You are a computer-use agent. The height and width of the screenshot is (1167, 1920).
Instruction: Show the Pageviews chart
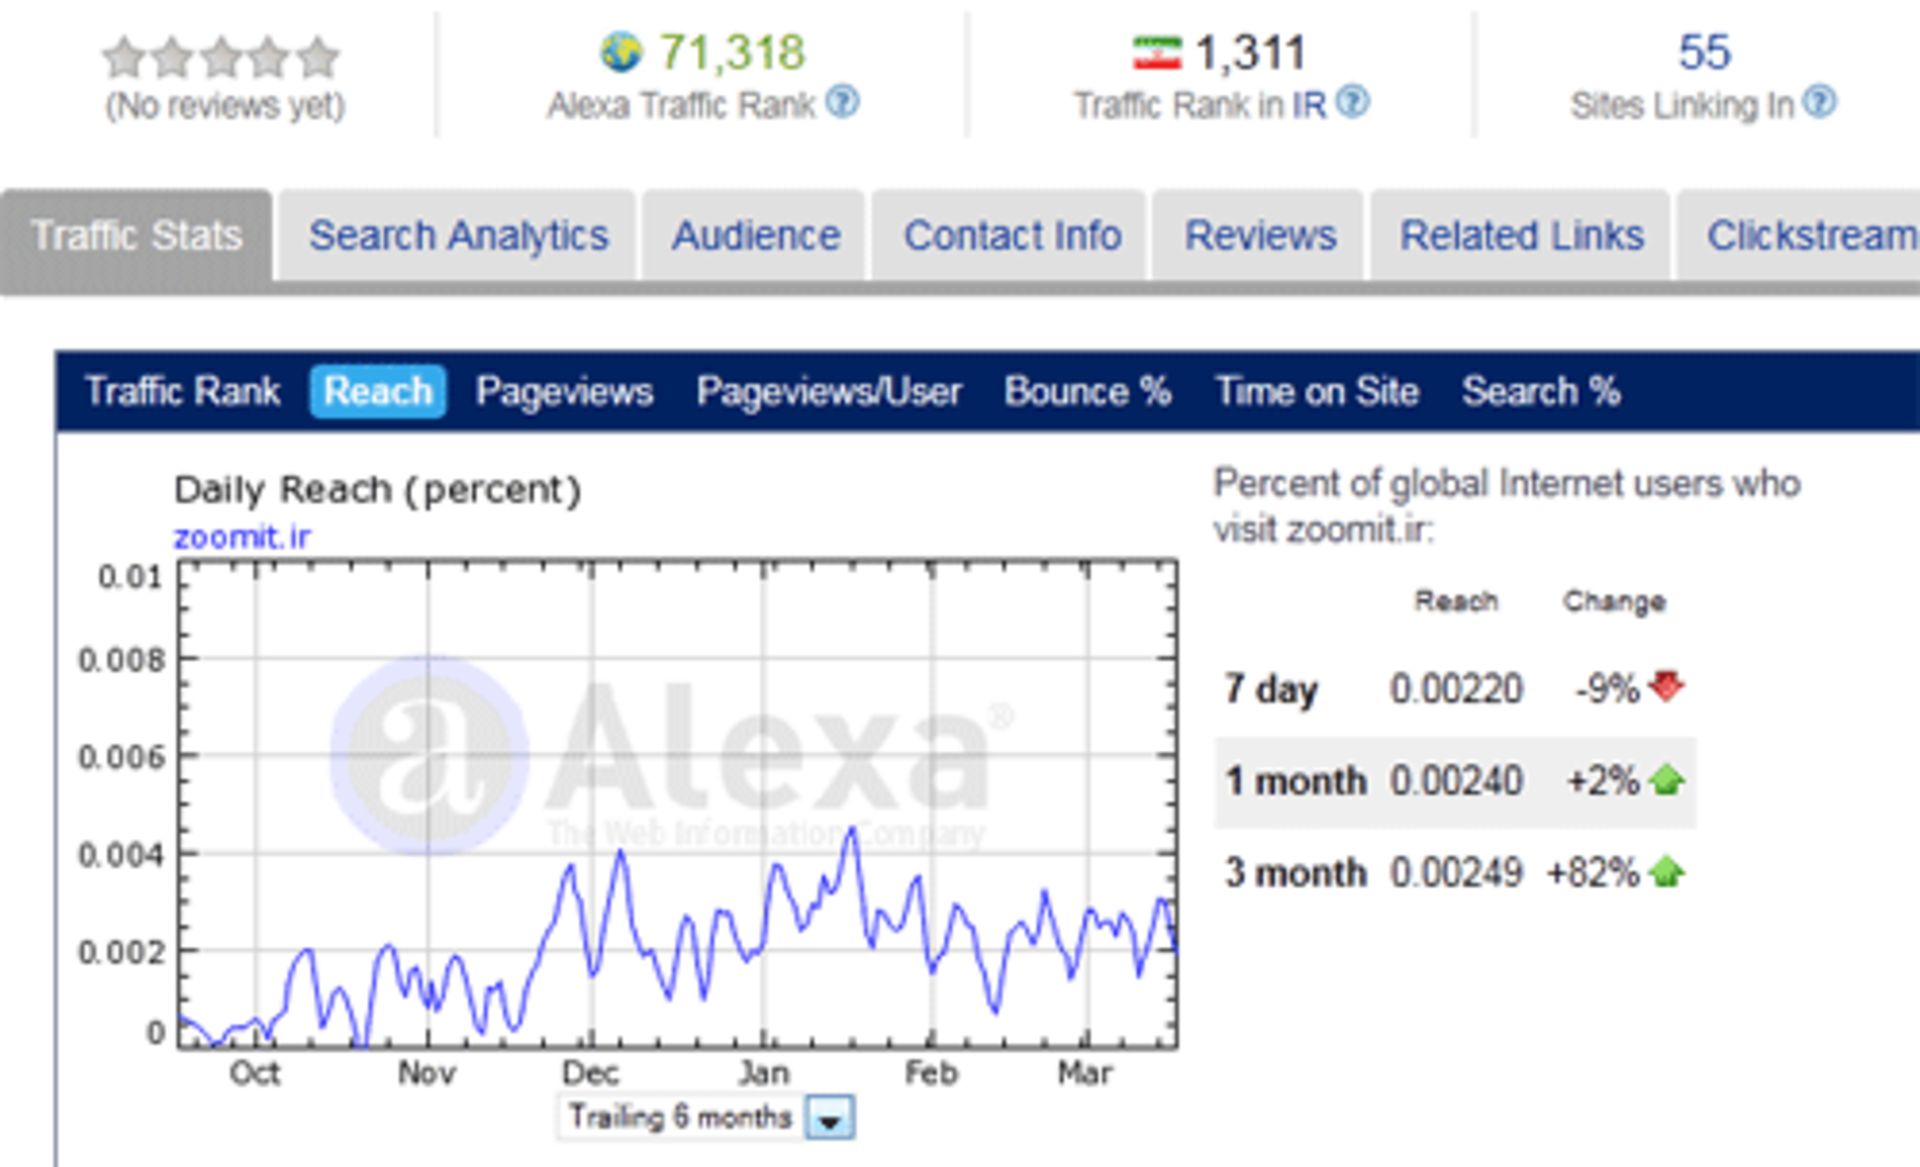564,391
